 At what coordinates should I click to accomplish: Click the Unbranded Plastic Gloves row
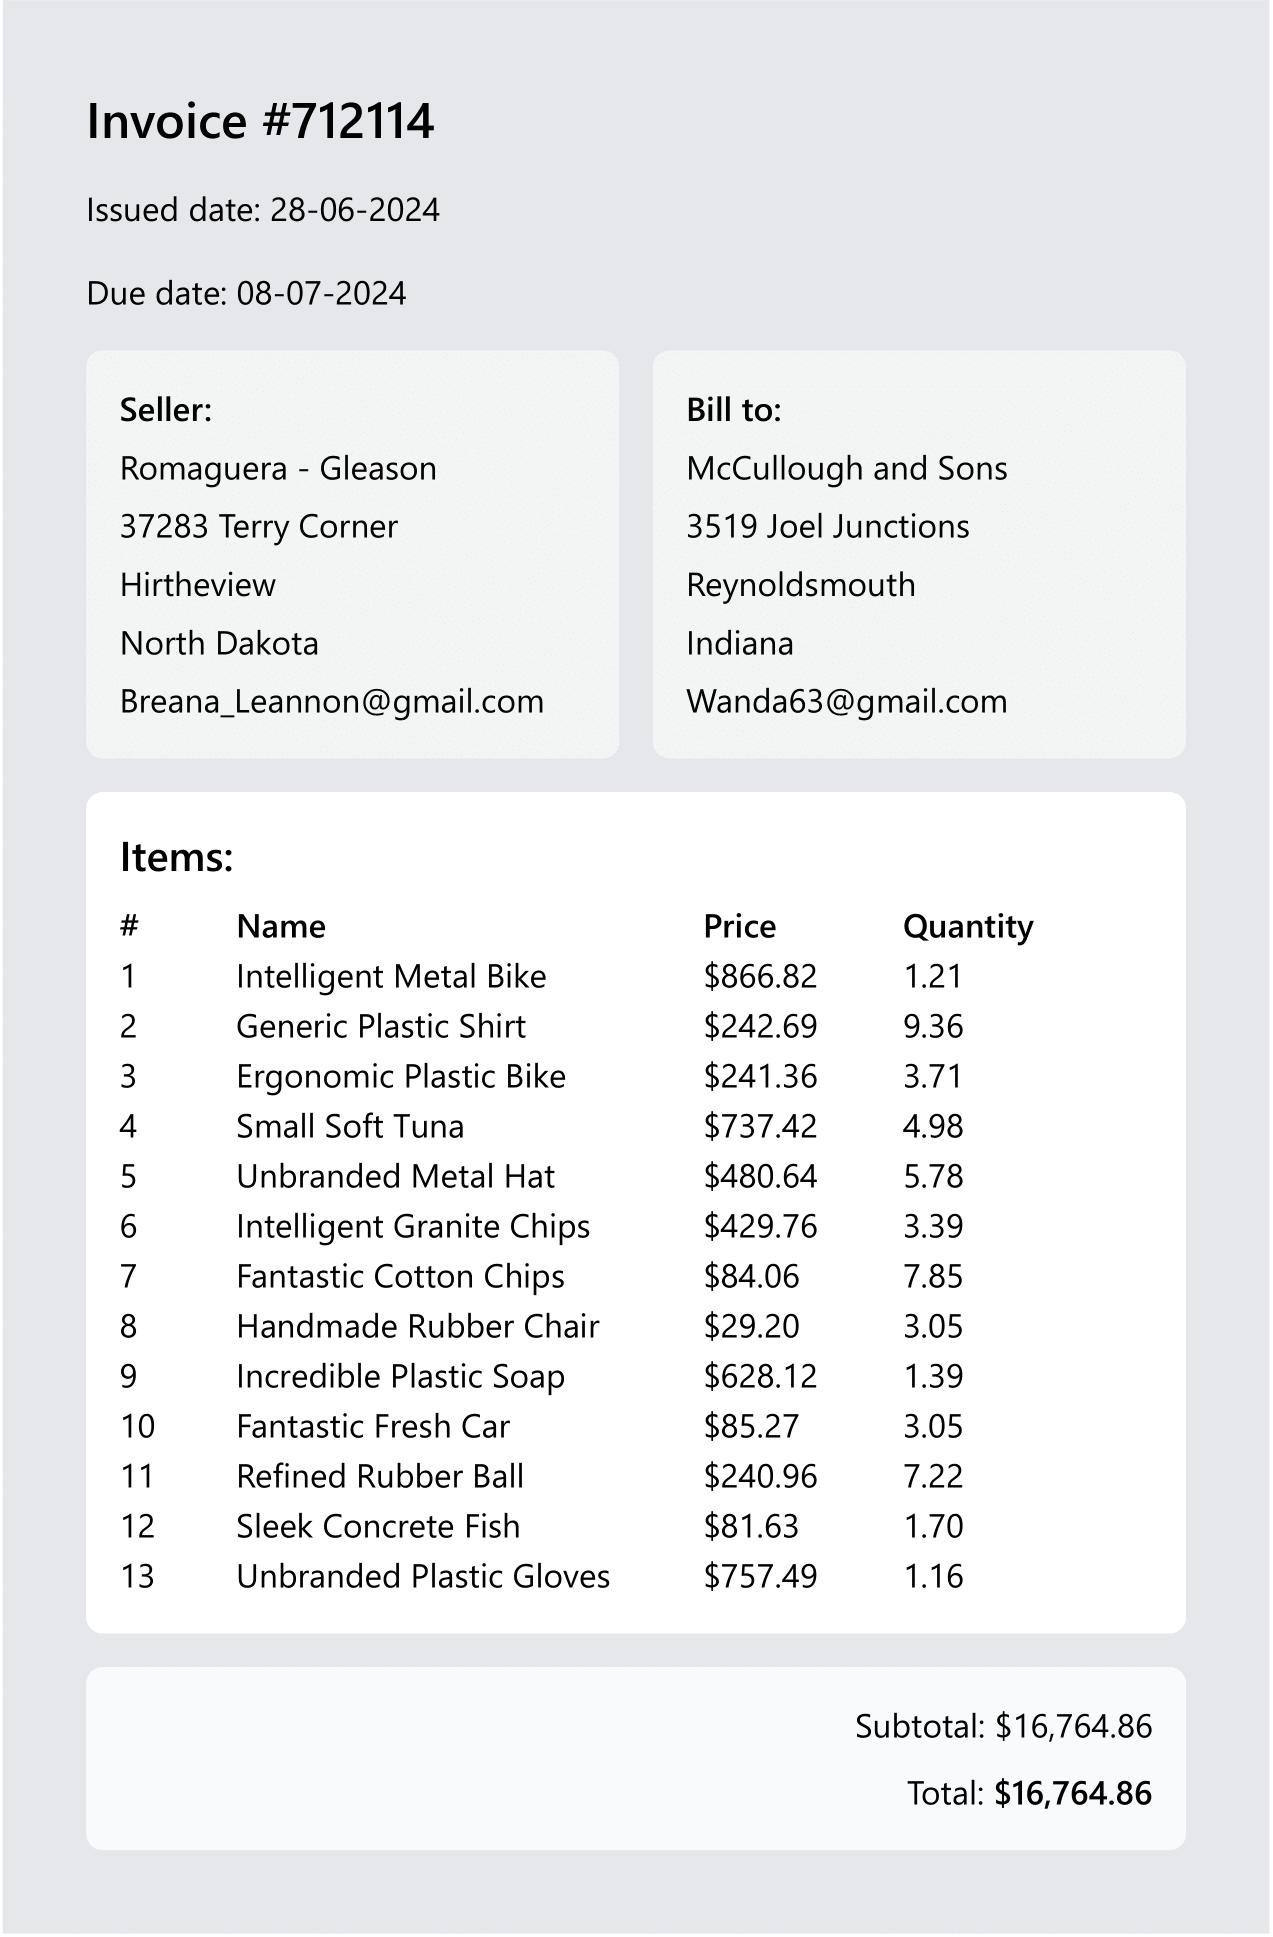(x=423, y=1577)
